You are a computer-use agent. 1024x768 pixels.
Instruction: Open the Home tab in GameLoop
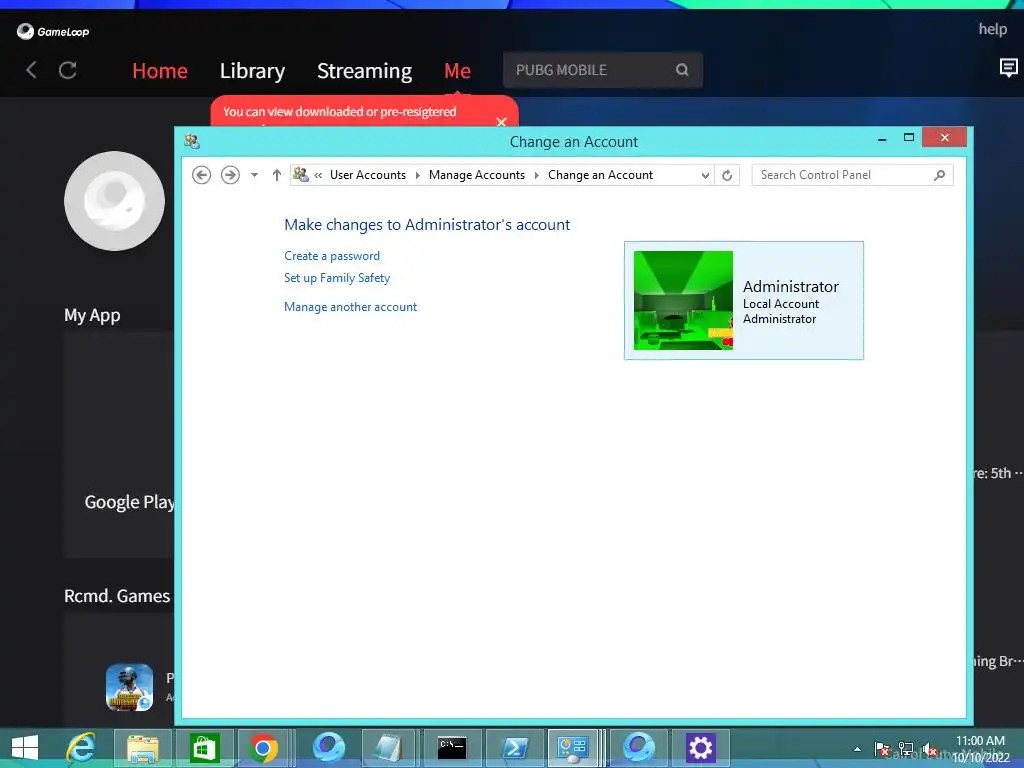(x=160, y=71)
